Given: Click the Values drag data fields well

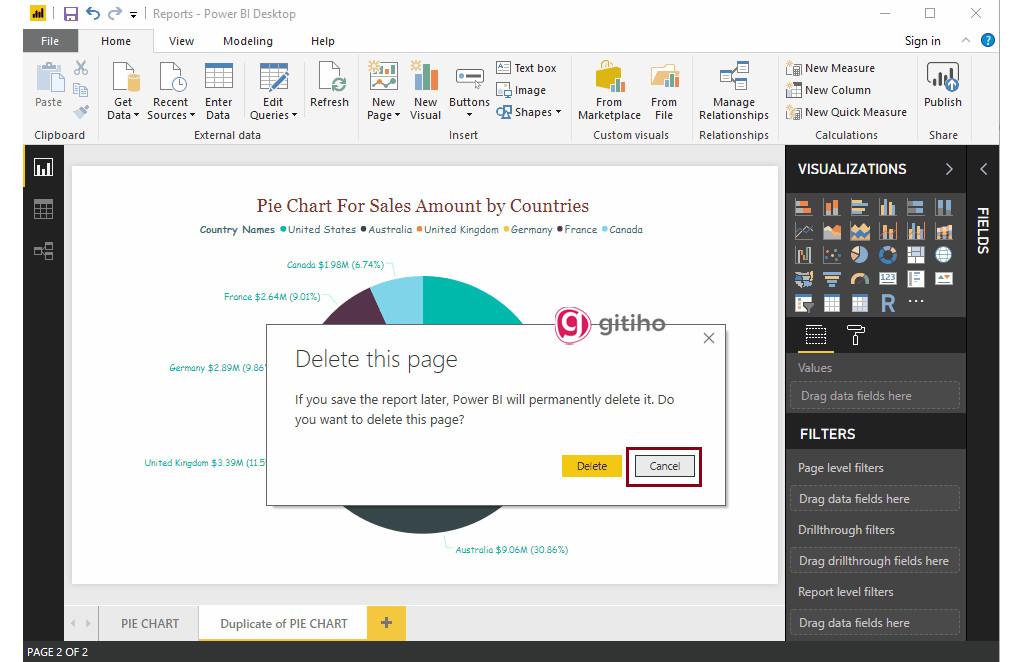Looking at the screenshot, I should (x=874, y=396).
